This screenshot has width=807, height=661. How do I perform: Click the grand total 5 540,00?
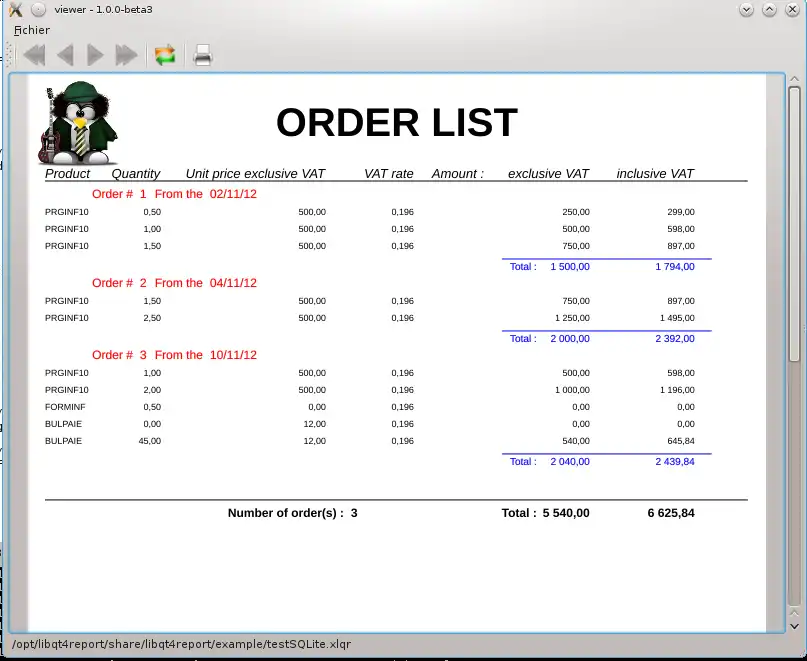click(566, 513)
